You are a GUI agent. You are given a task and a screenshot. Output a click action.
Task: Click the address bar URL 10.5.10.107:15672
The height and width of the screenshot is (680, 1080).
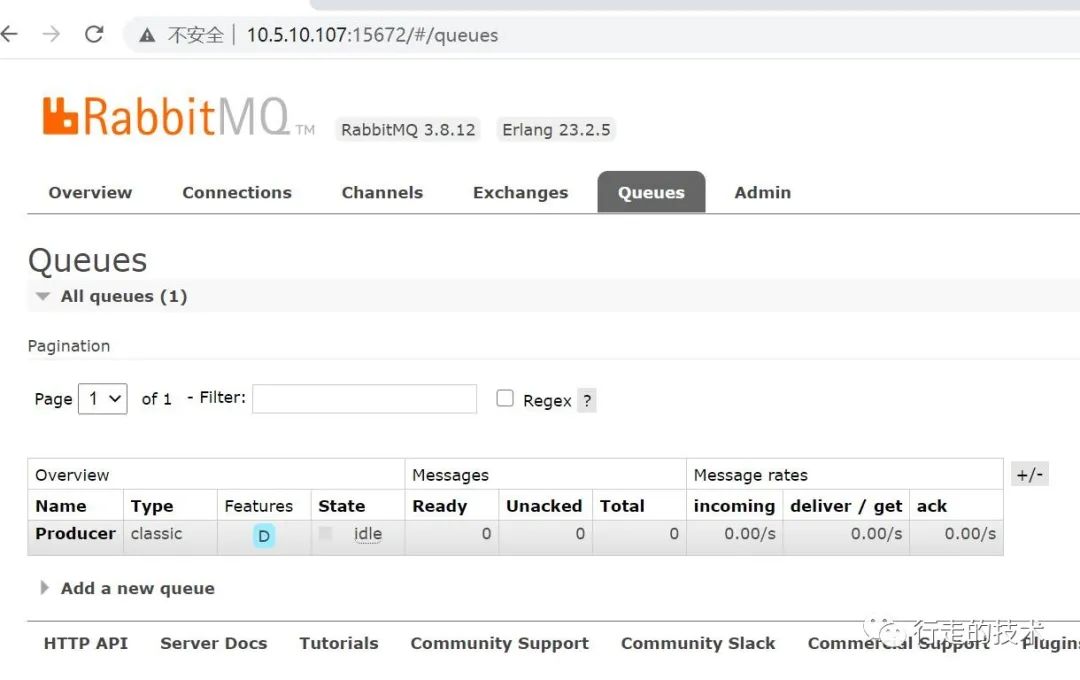pos(372,35)
